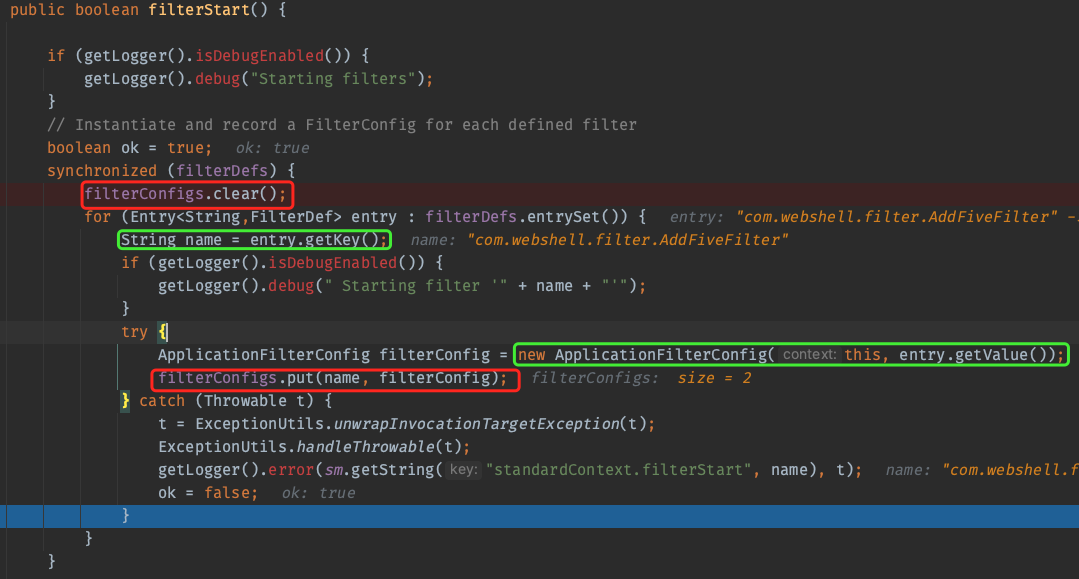The image size is (1079, 579).
Task: Click the red-boxed filterConfigs.put call
Action: point(335,378)
